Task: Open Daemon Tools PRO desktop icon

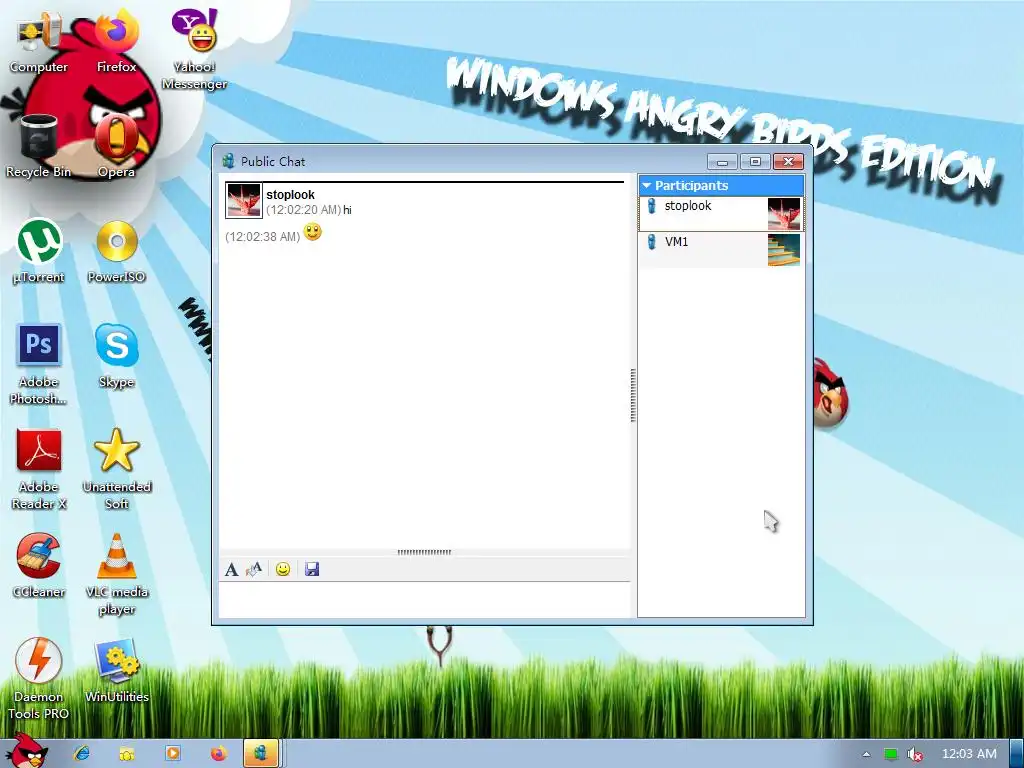Action: tap(39, 679)
